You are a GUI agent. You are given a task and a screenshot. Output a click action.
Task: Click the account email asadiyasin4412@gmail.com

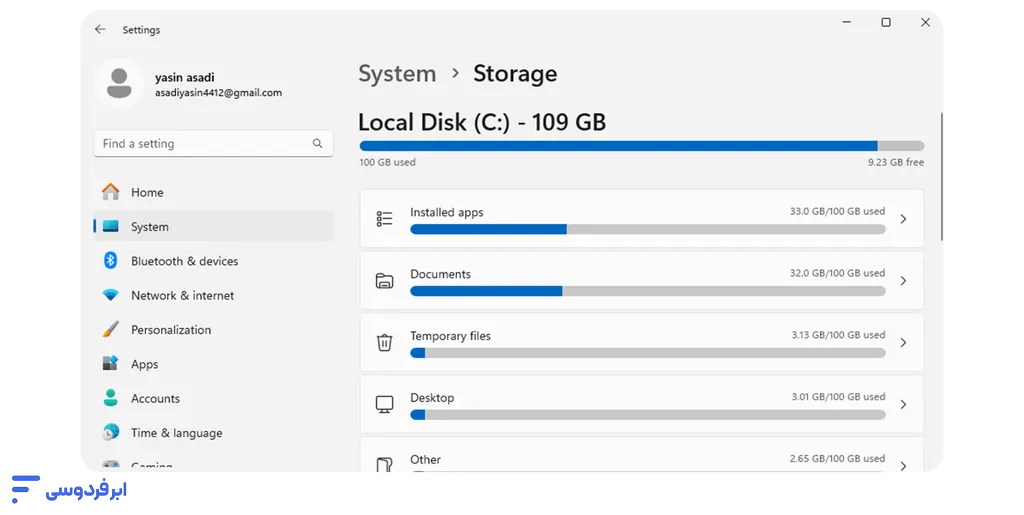coord(218,93)
